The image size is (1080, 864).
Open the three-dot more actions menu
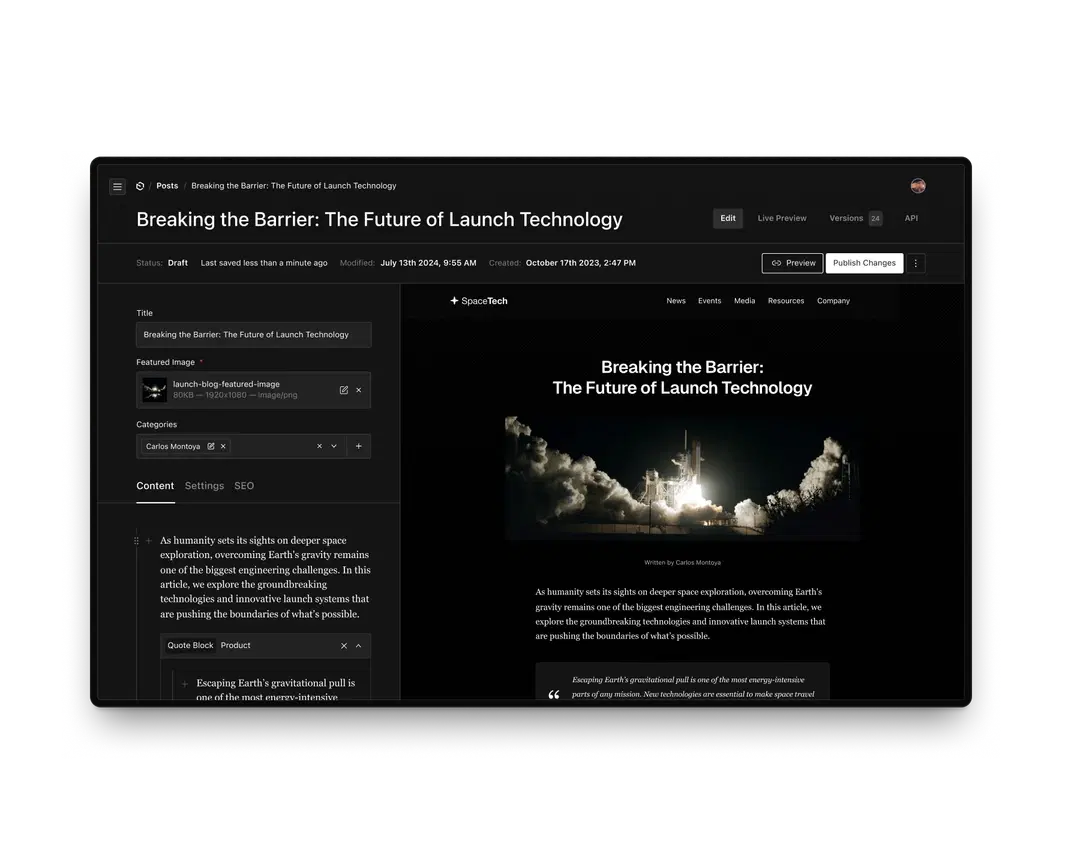(x=917, y=263)
